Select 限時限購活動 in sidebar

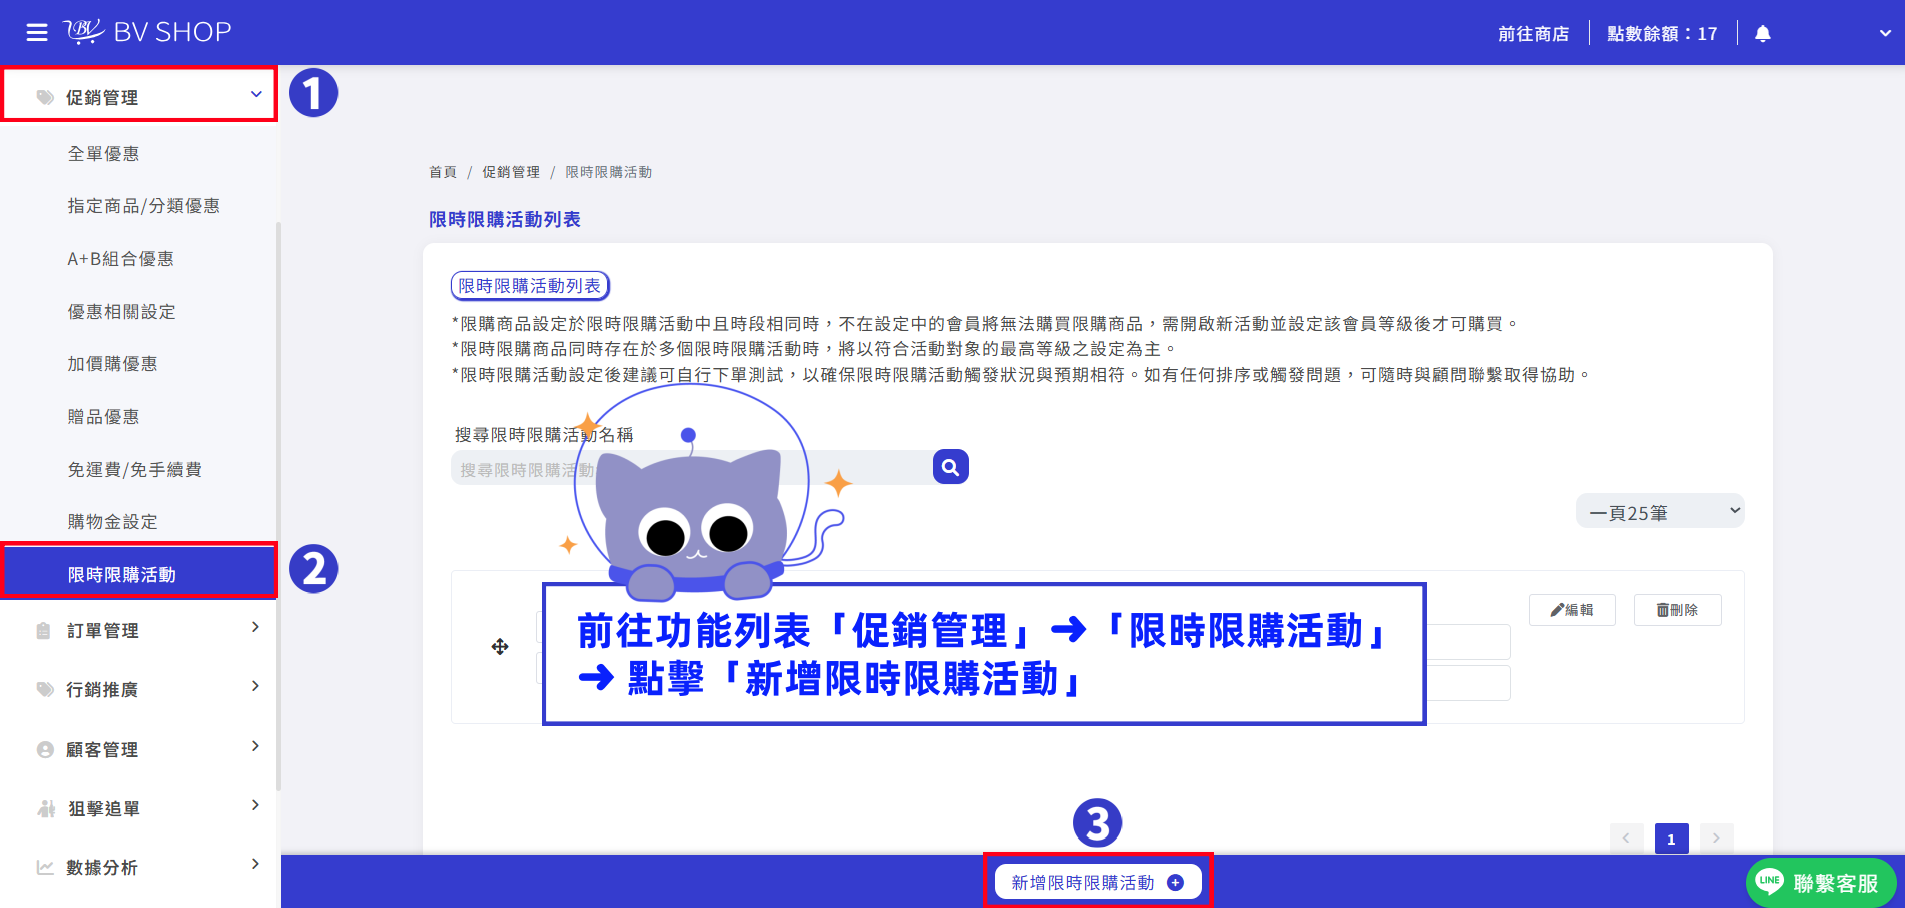tap(139, 572)
